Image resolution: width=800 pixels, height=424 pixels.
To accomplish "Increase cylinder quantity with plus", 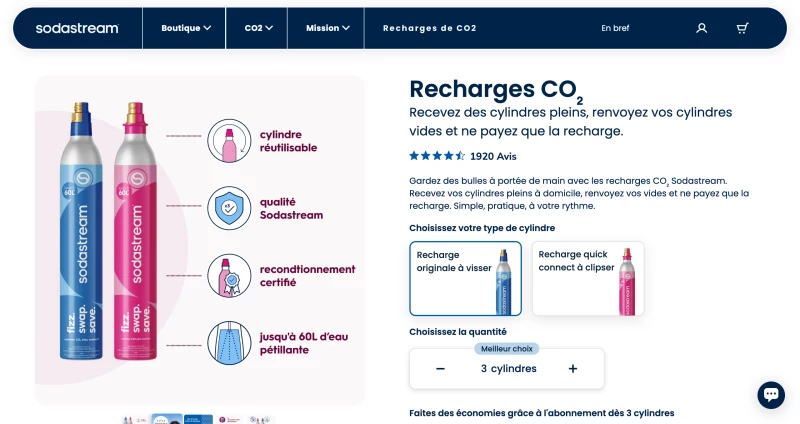I will click(x=573, y=368).
